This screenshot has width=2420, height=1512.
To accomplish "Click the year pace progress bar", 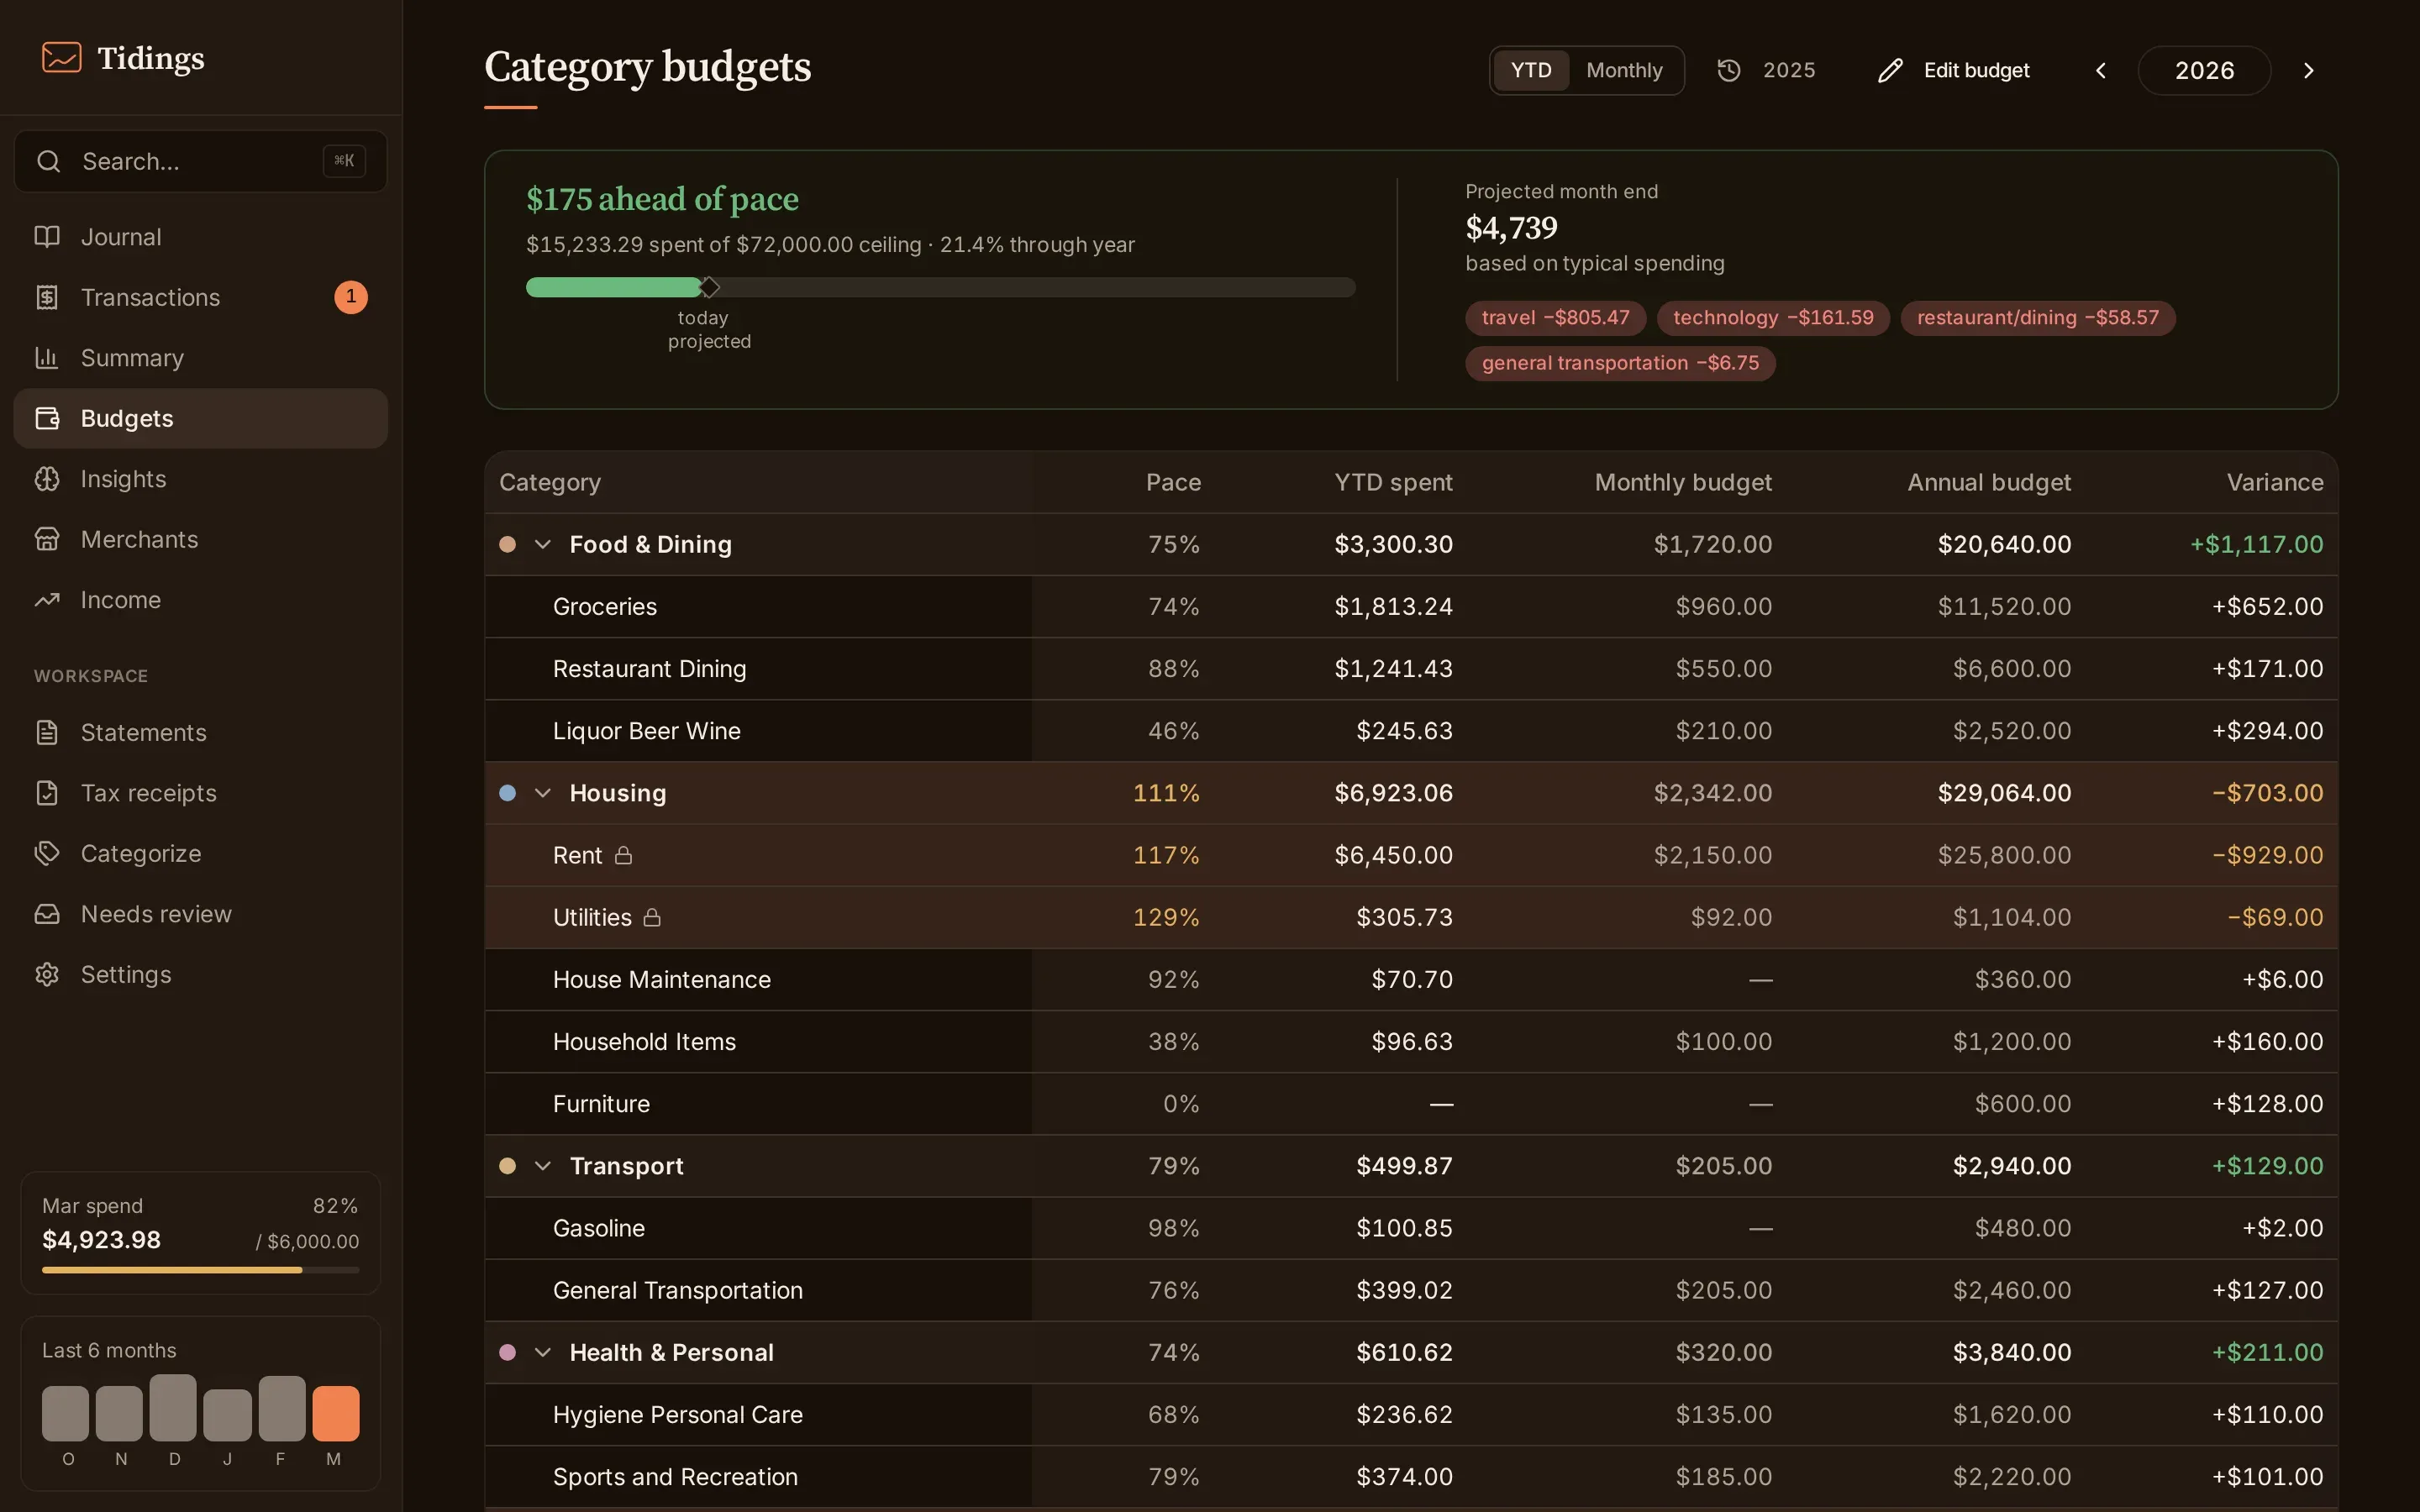I will (941, 287).
